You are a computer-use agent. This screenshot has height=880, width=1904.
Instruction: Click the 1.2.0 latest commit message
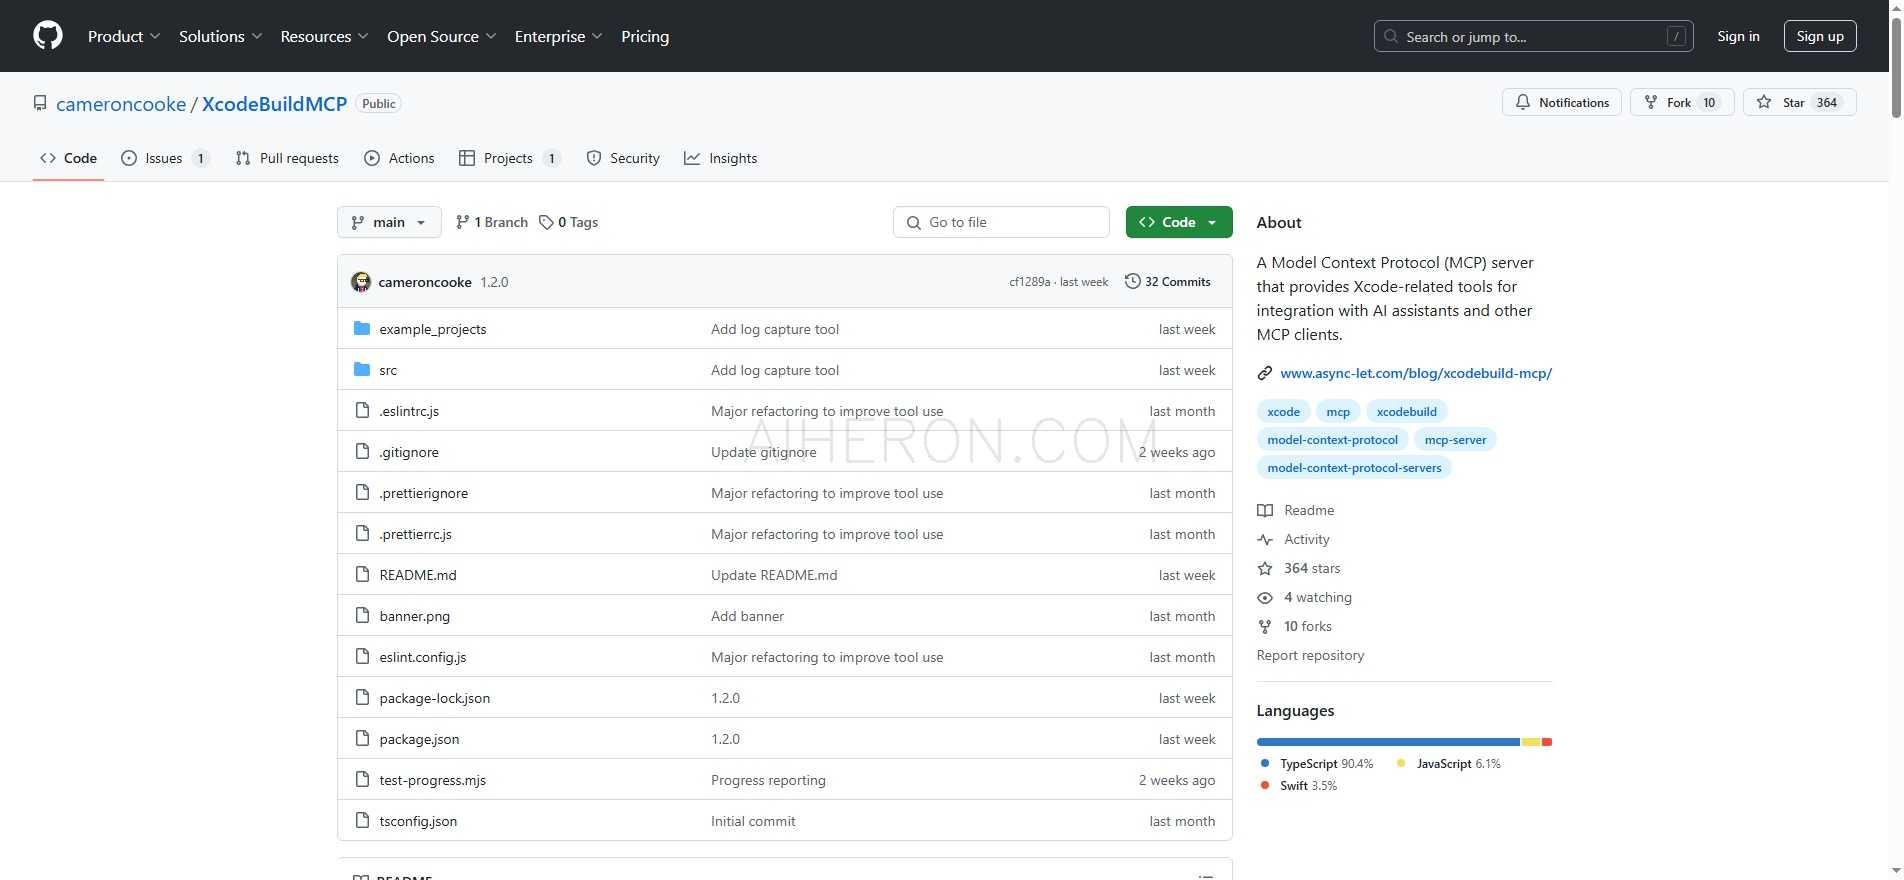point(494,282)
